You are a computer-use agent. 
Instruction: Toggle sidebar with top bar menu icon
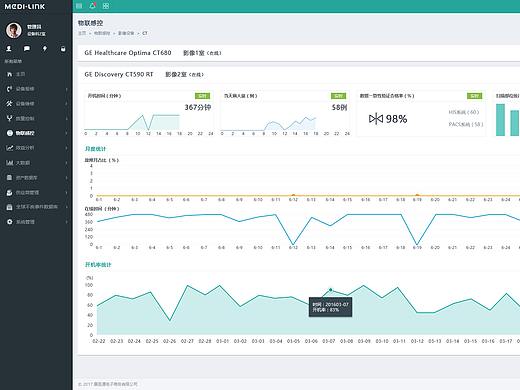[x=79, y=6]
